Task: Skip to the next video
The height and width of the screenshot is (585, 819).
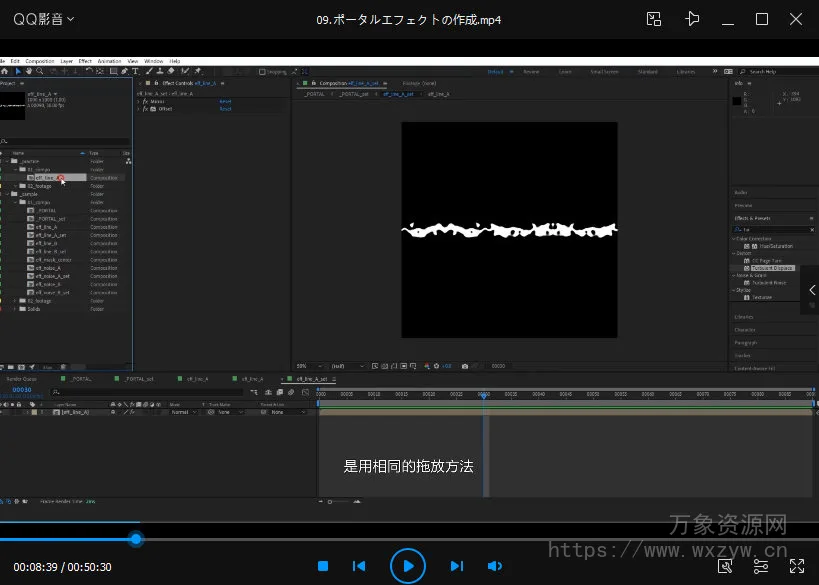Action: pyautogui.click(x=456, y=566)
